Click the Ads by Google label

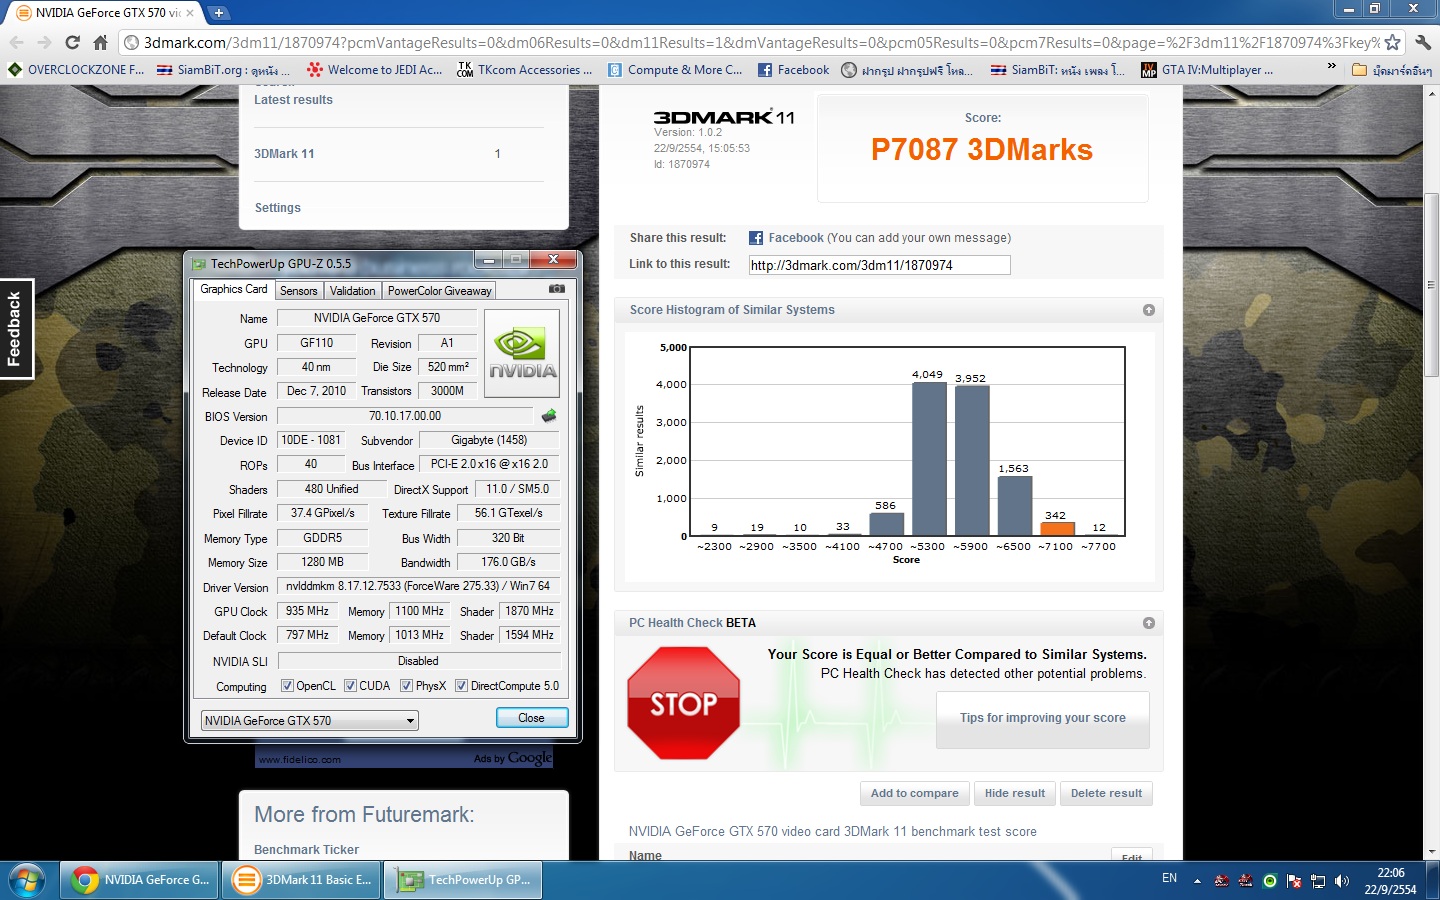pos(512,758)
